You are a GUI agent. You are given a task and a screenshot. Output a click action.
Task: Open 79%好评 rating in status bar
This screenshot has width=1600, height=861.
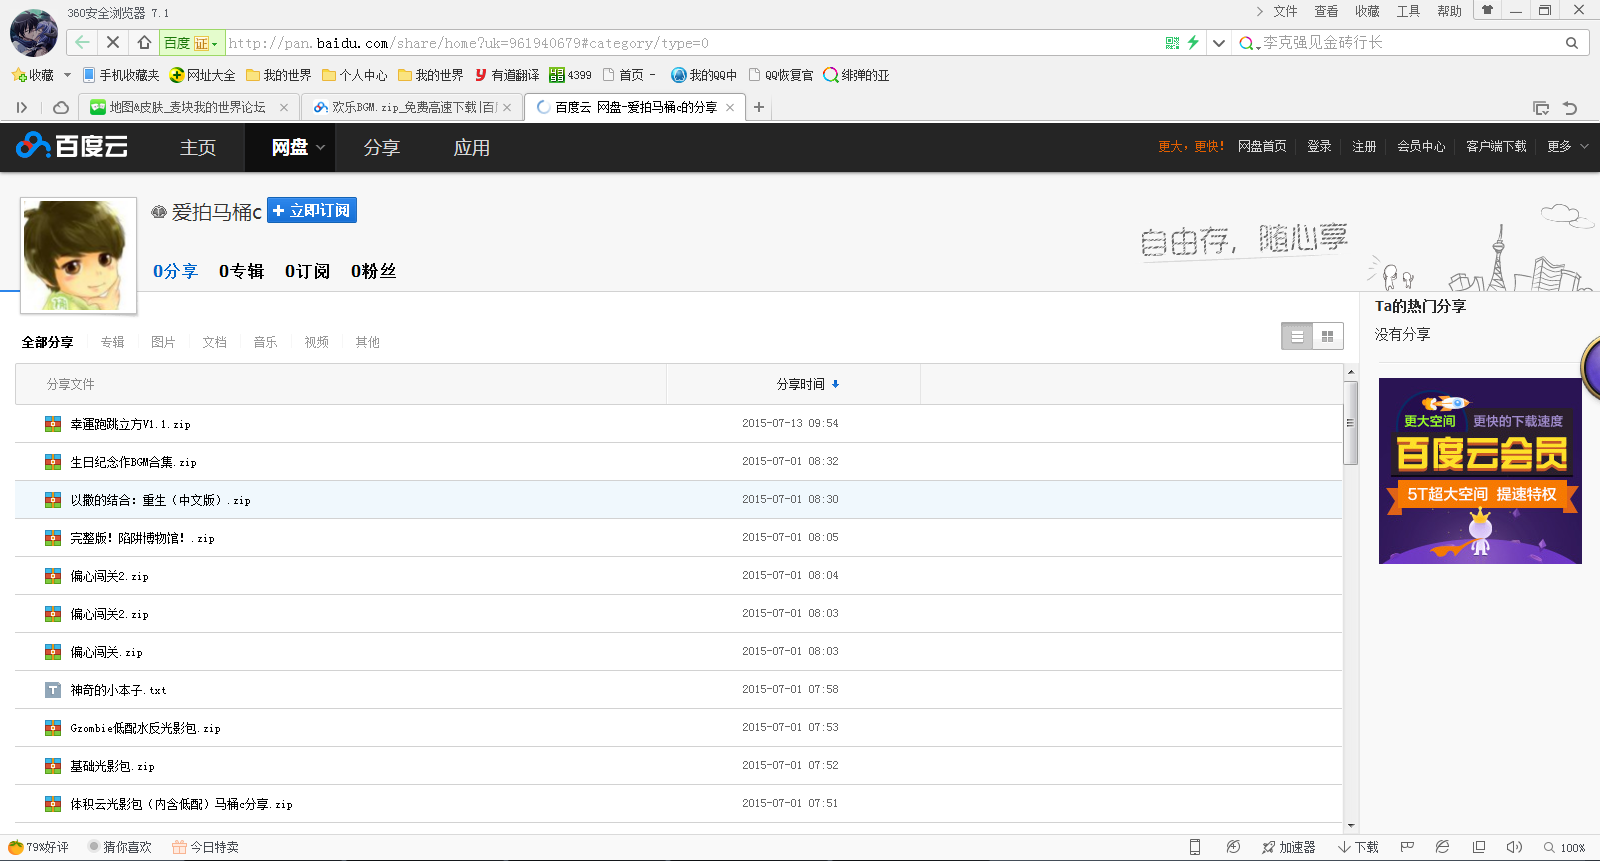click(x=38, y=847)
